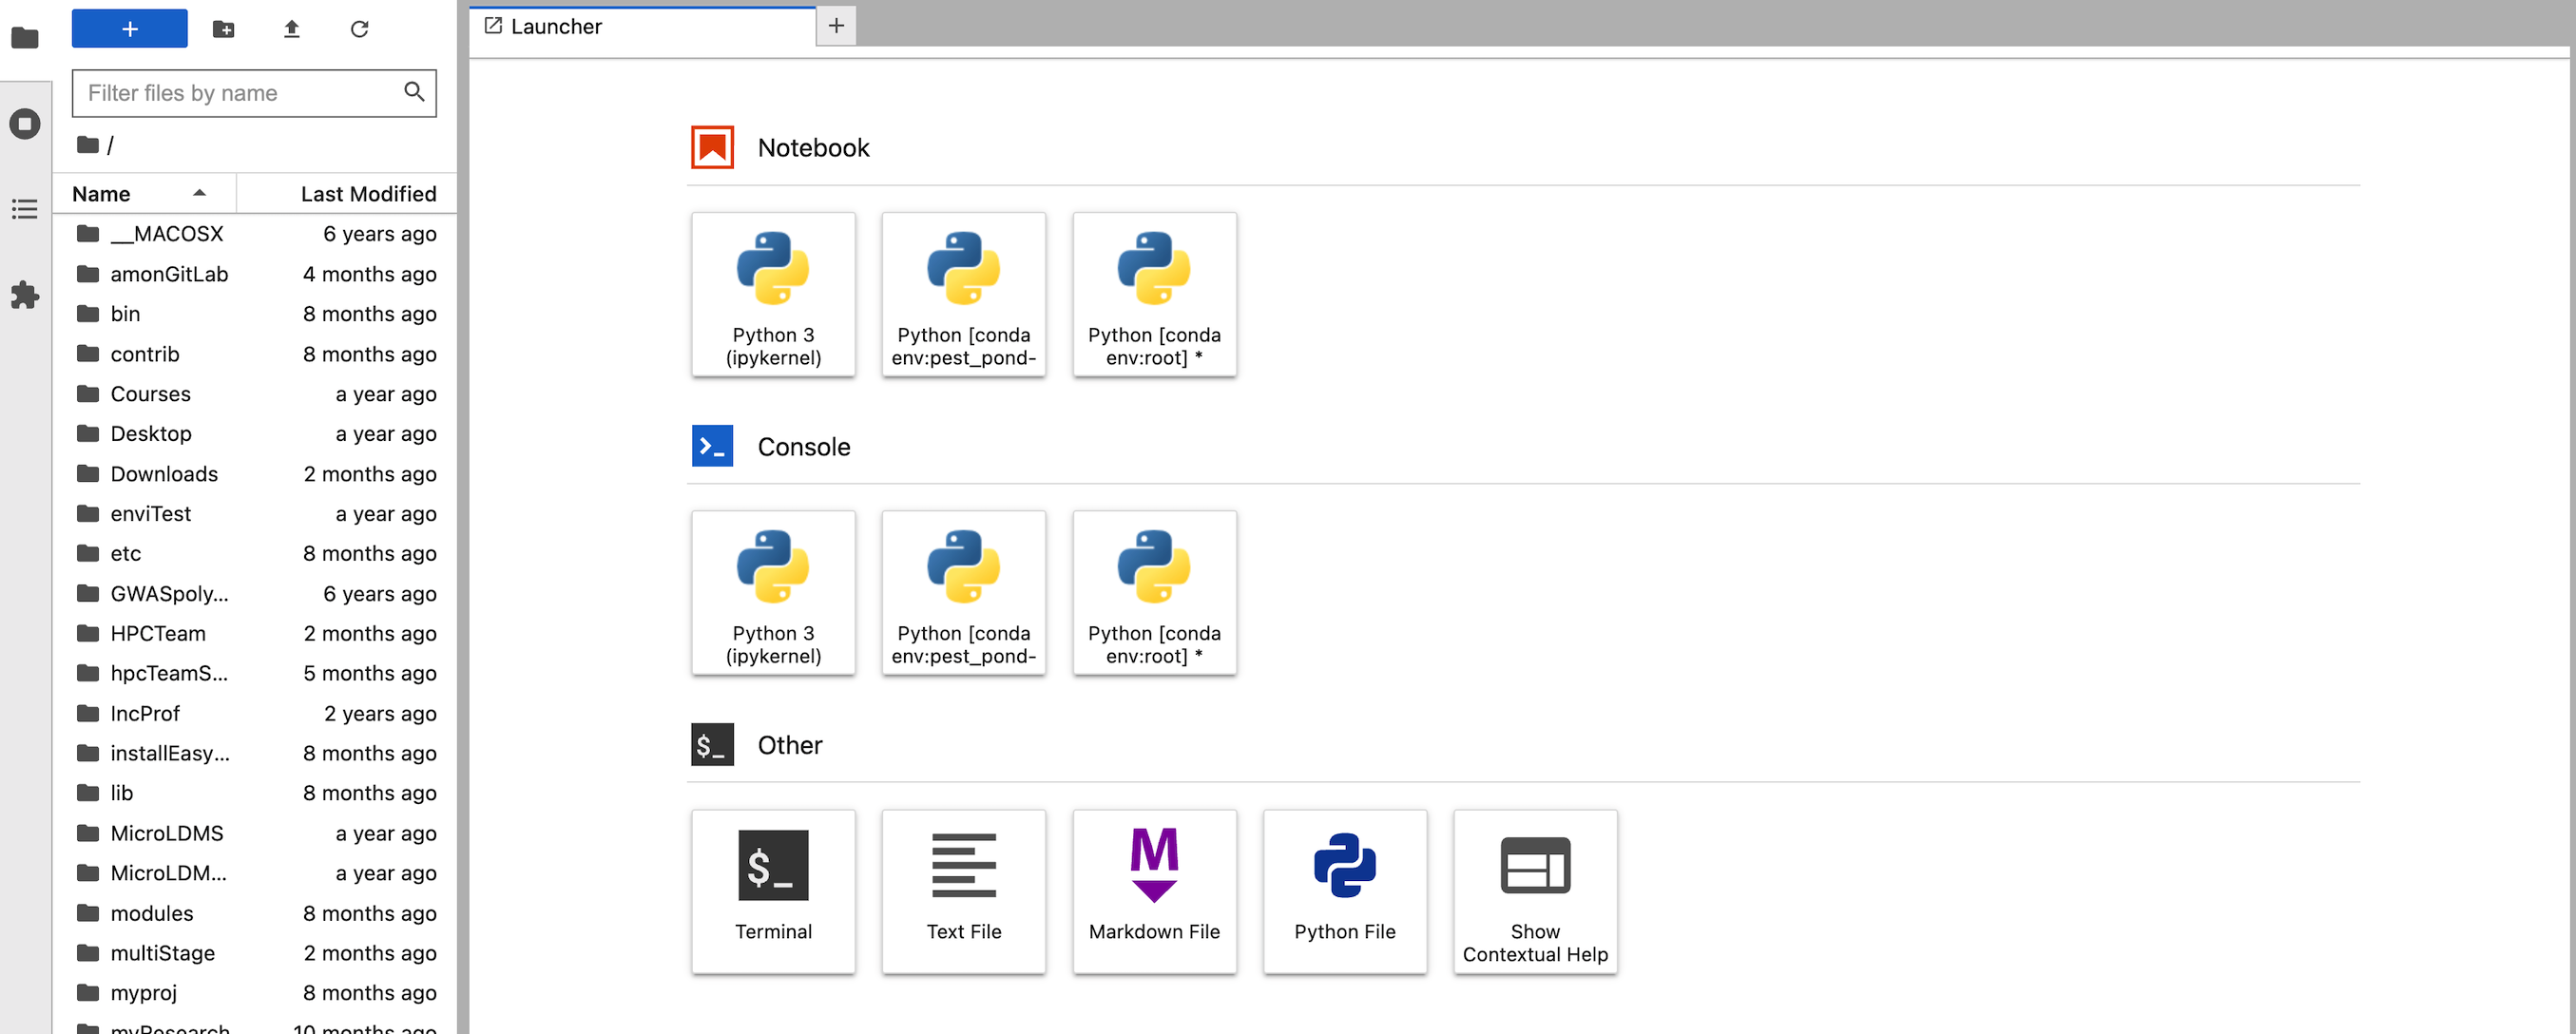Screen dimensions: 2576x1034
Task: Select the myproj folder
Action: click(255, 993)
